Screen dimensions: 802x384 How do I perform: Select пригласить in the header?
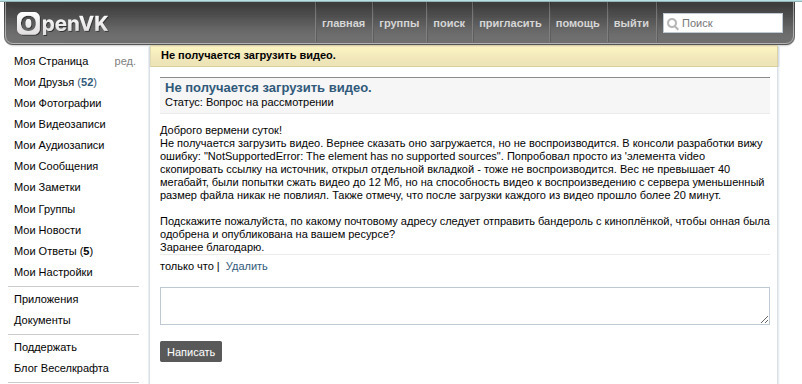tap(510, 23)
